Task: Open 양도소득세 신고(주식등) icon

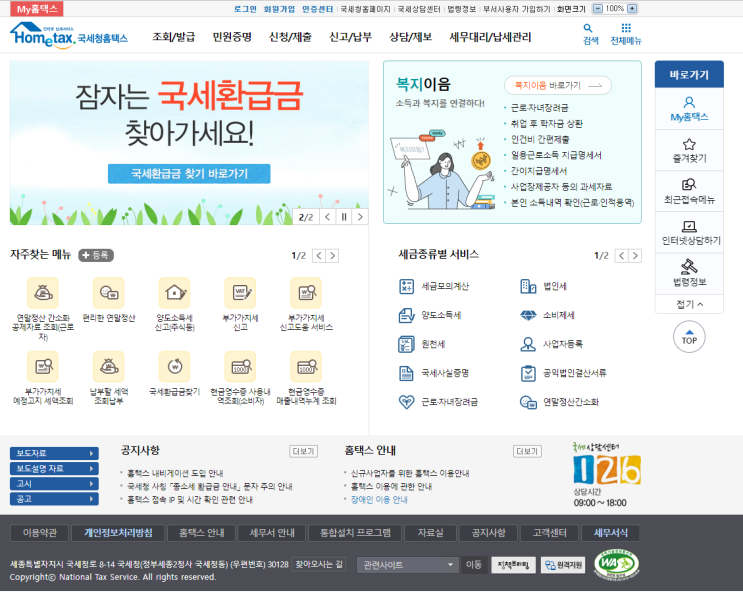Action: click(x=174, y=293)
